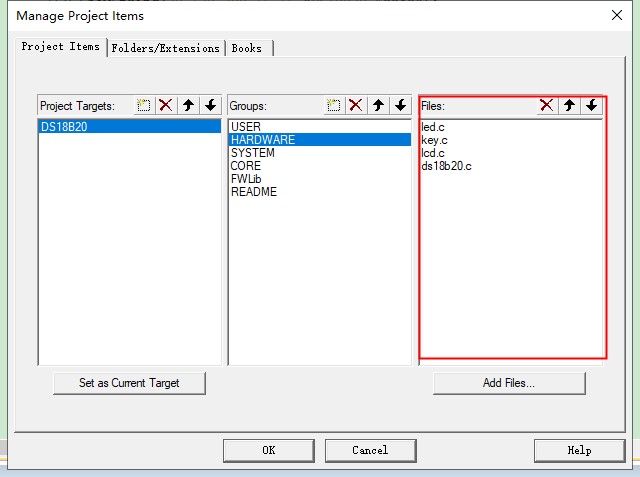Viewport: 640px width, 477px height.
Task: Move project target down
Action: point(211,106)
